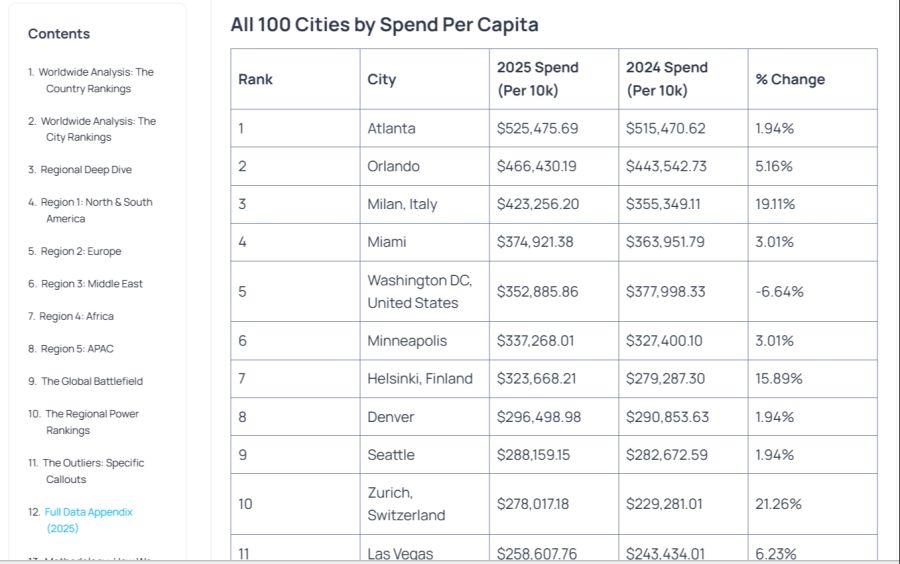The image size is (900, 564).
Task: Click the 'All 100 Cities by Spend Per Capita' heading
Action: tap(384, 25)
